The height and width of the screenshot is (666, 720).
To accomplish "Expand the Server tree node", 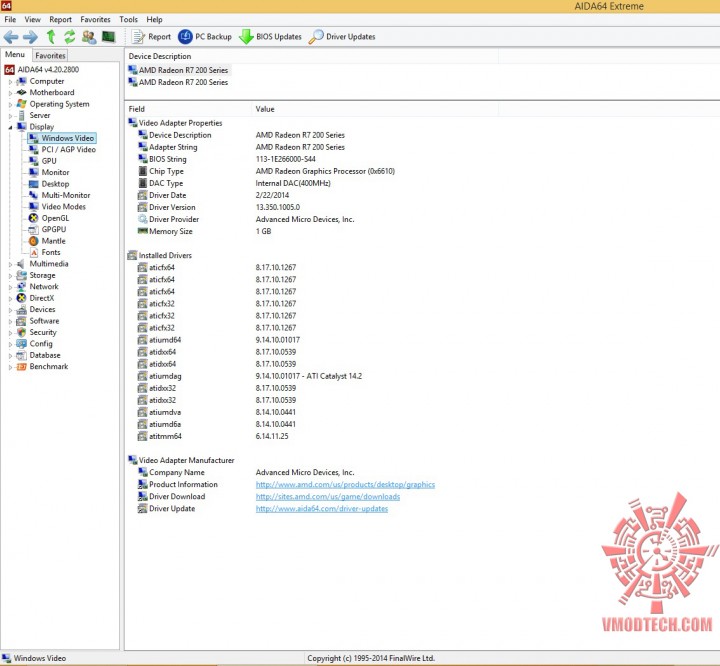I will coord(10,116).
